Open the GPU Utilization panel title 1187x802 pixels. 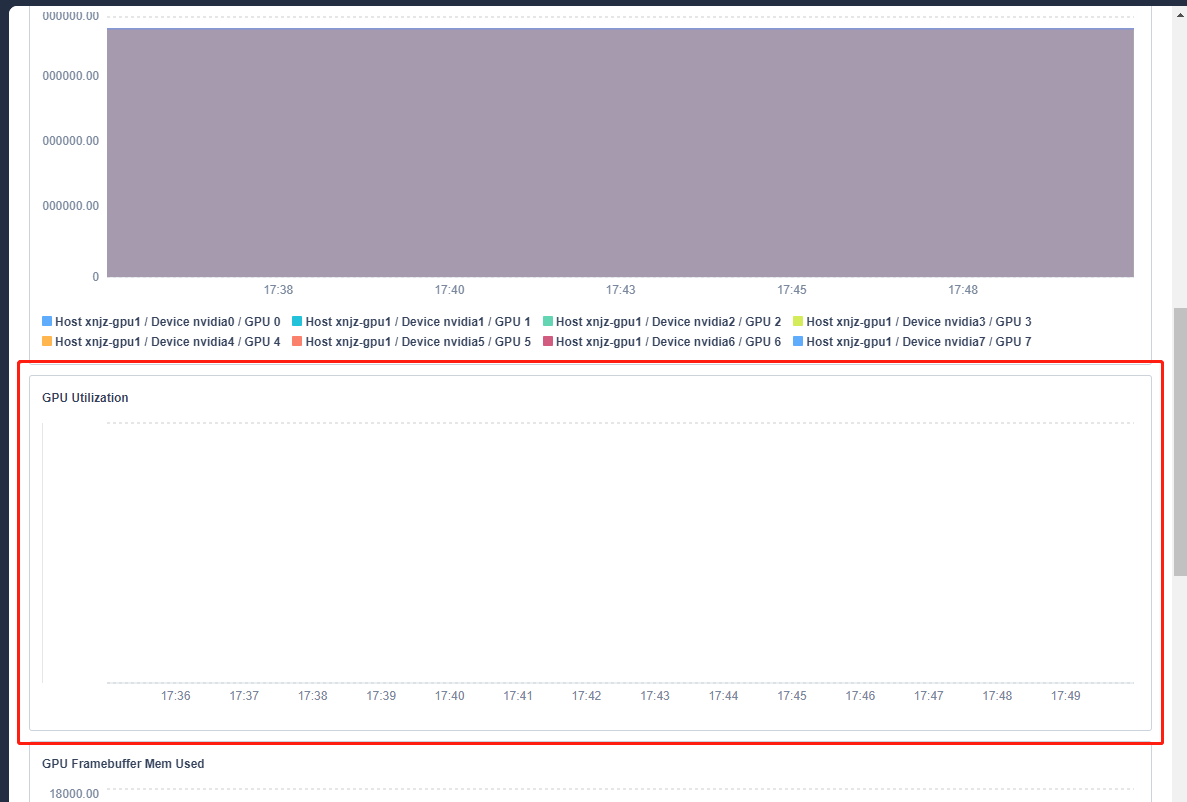[x=83, y=397]
